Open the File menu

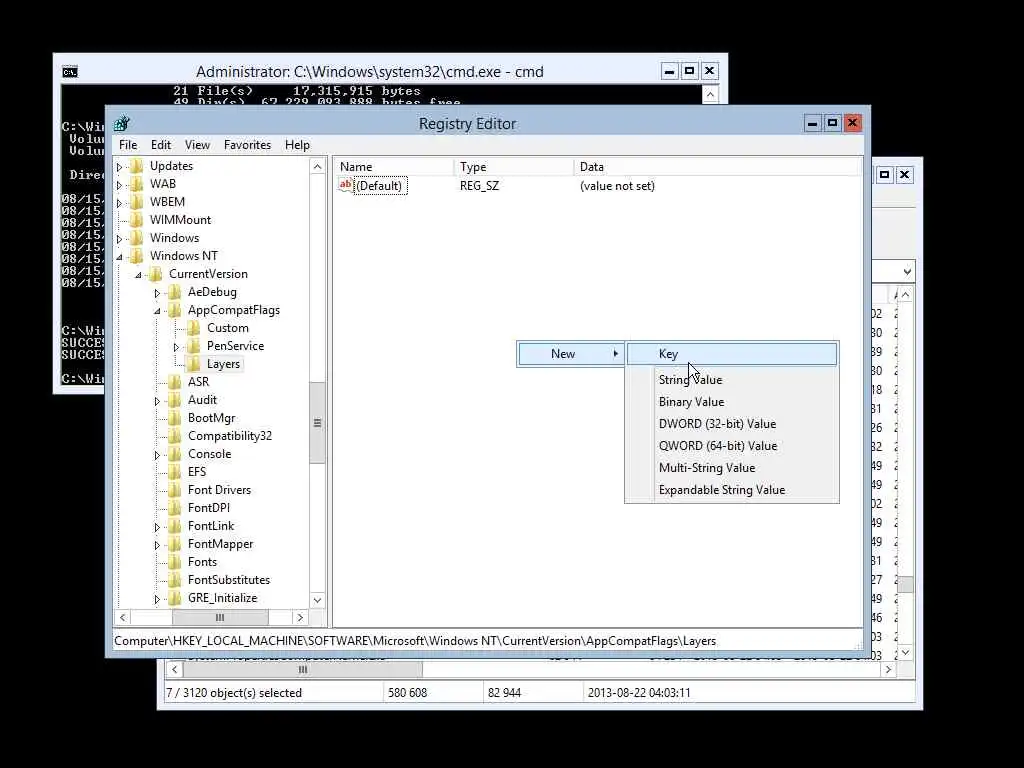128,145
